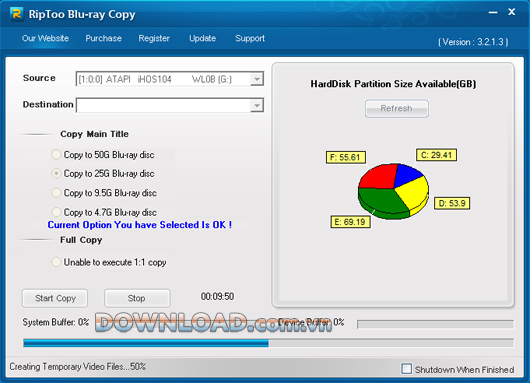The height and width of the screenshot is (383, 530).
Task: Select Copy to 9.5G Blu-ray disc
Action: coord(56,193)
